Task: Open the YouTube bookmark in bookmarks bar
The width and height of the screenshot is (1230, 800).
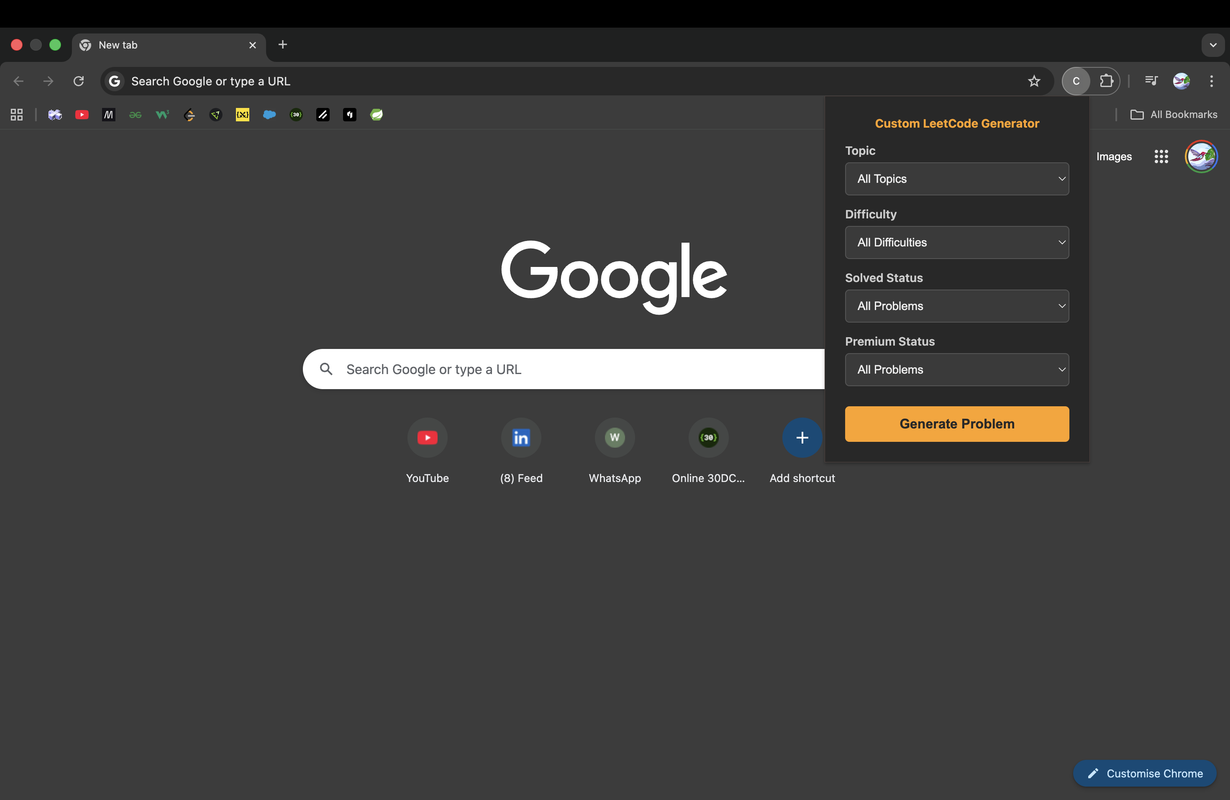Action: [x=82, y=115]
